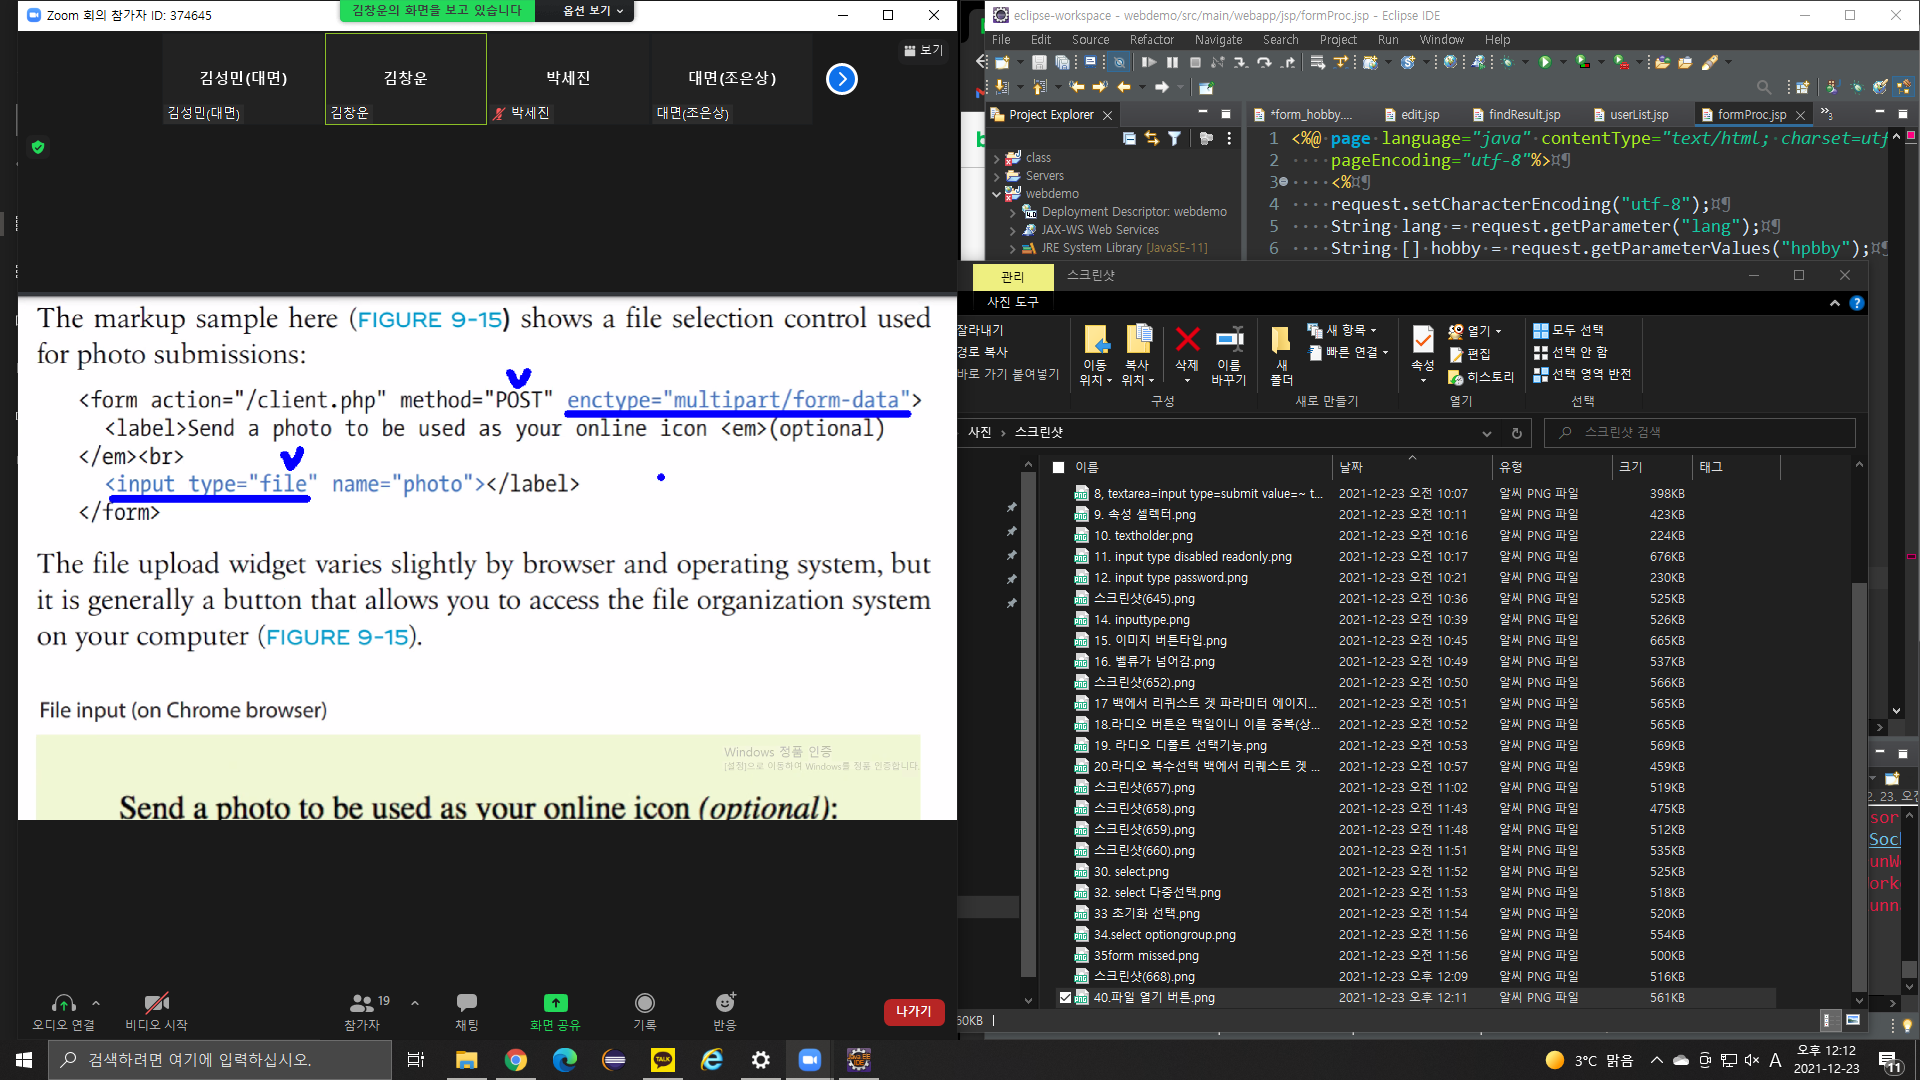Click the red delete icon in Explorer ribbon
Screen dimensions: 1920x1080
(1187, 341)
